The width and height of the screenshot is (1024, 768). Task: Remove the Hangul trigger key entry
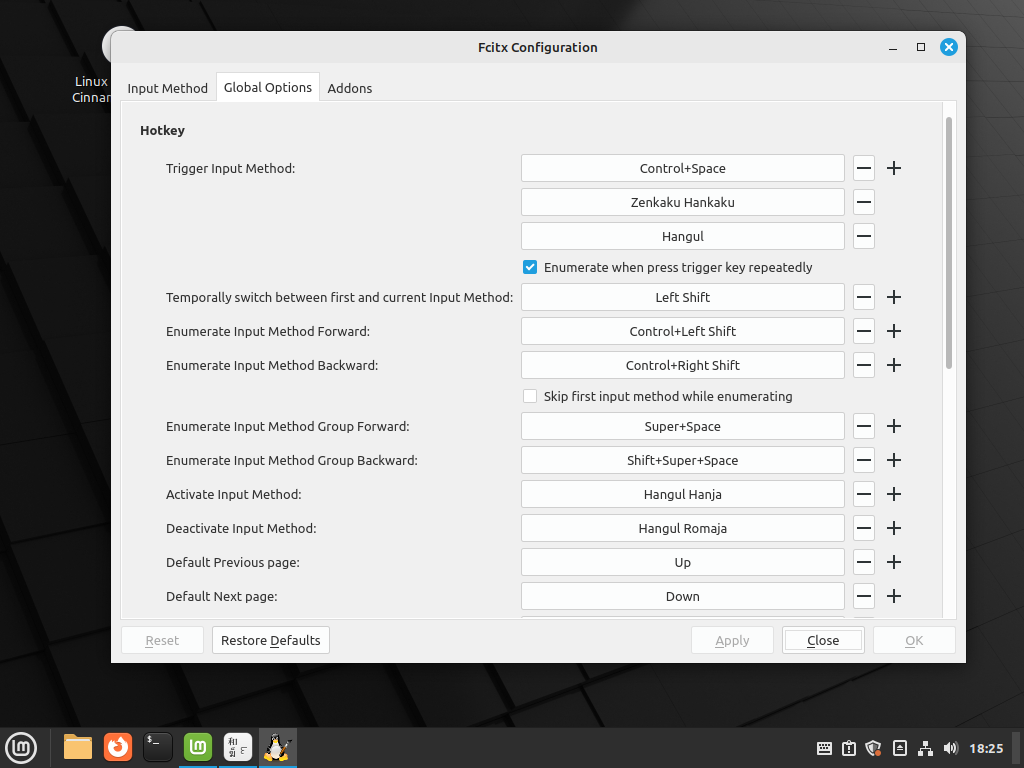(864, 236)
